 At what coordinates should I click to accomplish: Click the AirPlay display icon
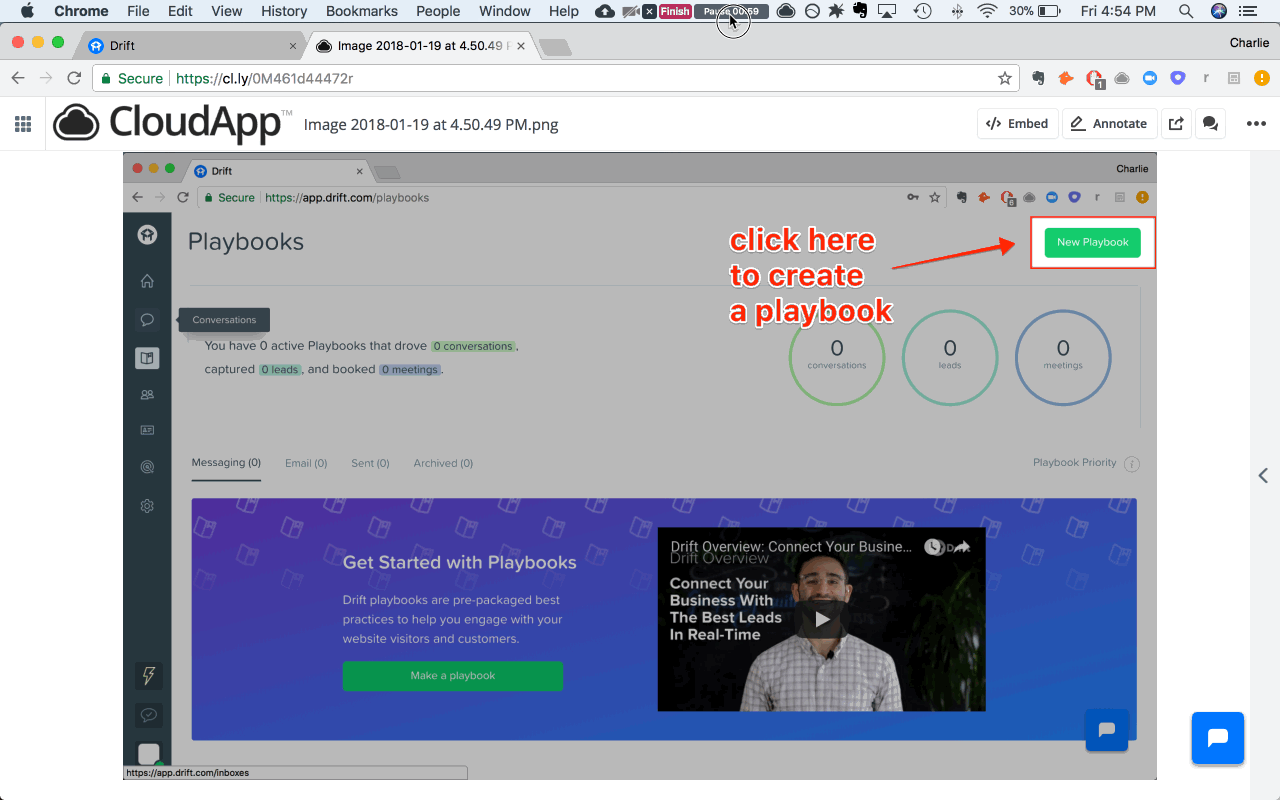(x=887, y=11)
